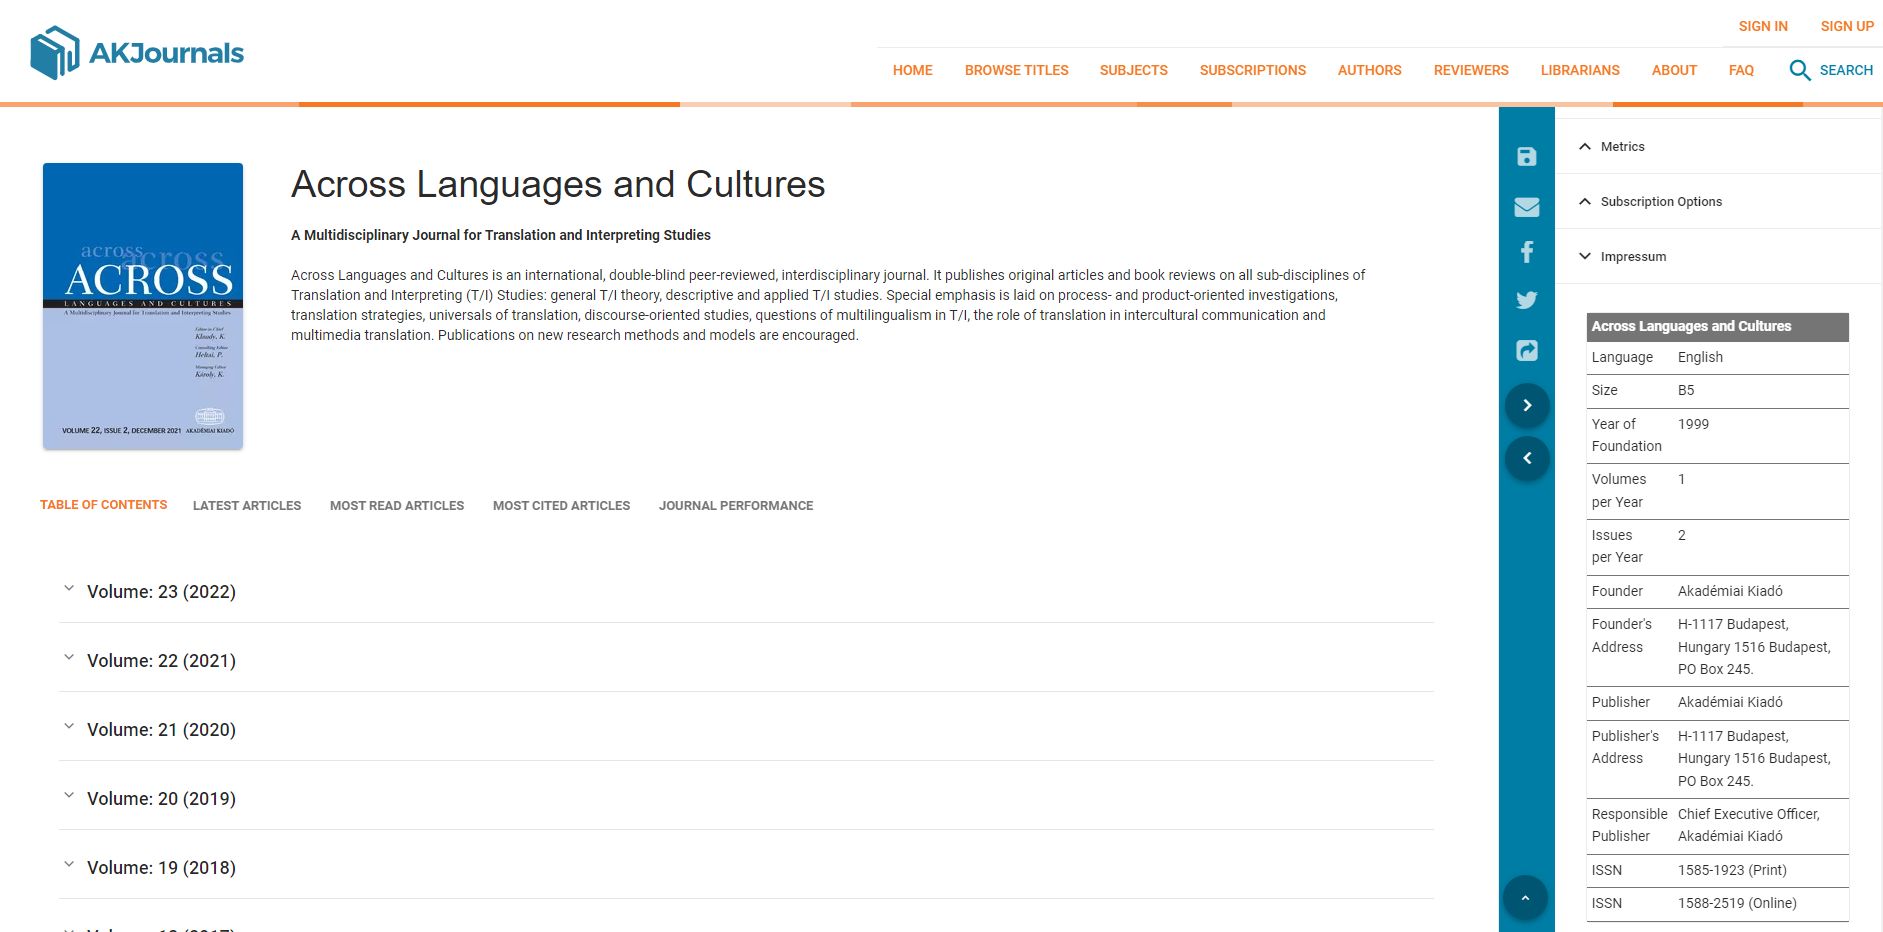Share the journal on Twitter
Viewport: 1883px width, 932px height.
(x=1526, y=300)
